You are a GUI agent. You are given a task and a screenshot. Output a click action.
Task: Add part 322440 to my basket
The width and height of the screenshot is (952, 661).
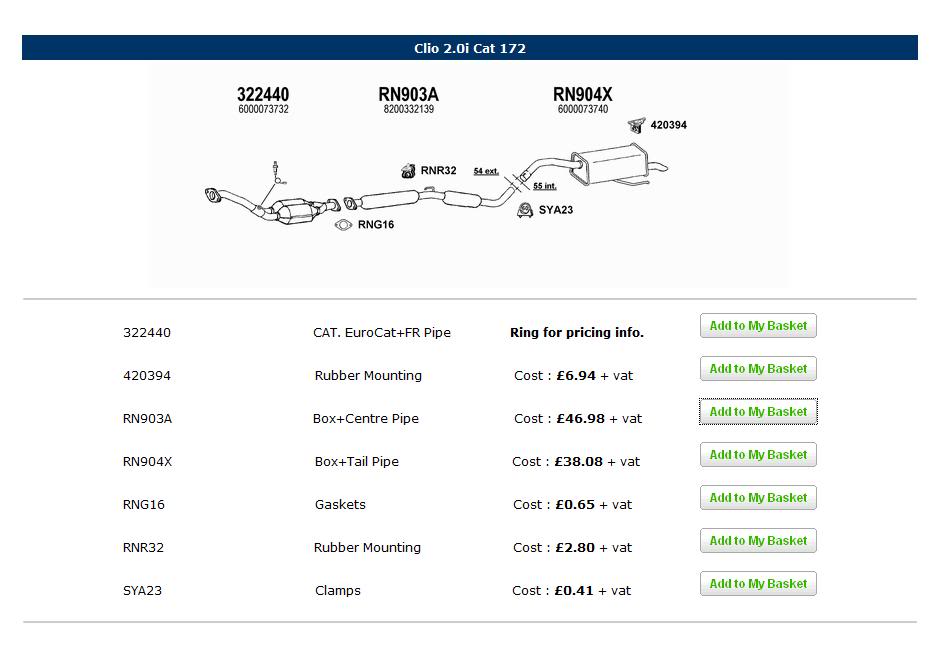[x=758, y=326]
